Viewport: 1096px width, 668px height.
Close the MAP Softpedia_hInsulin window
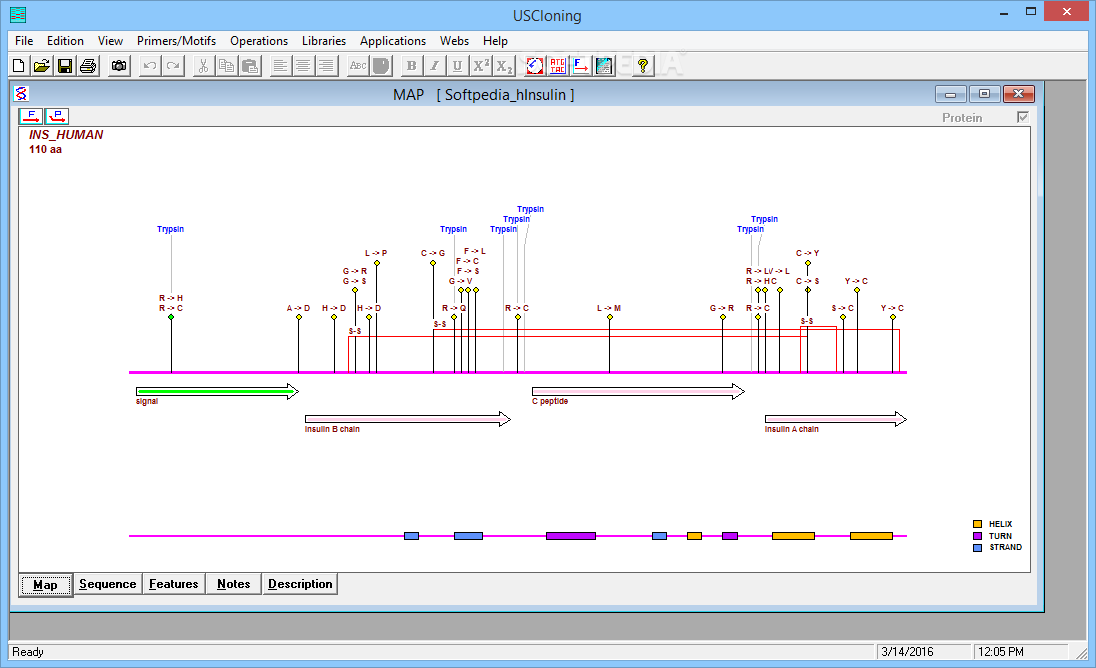(x=1018, y=94)
